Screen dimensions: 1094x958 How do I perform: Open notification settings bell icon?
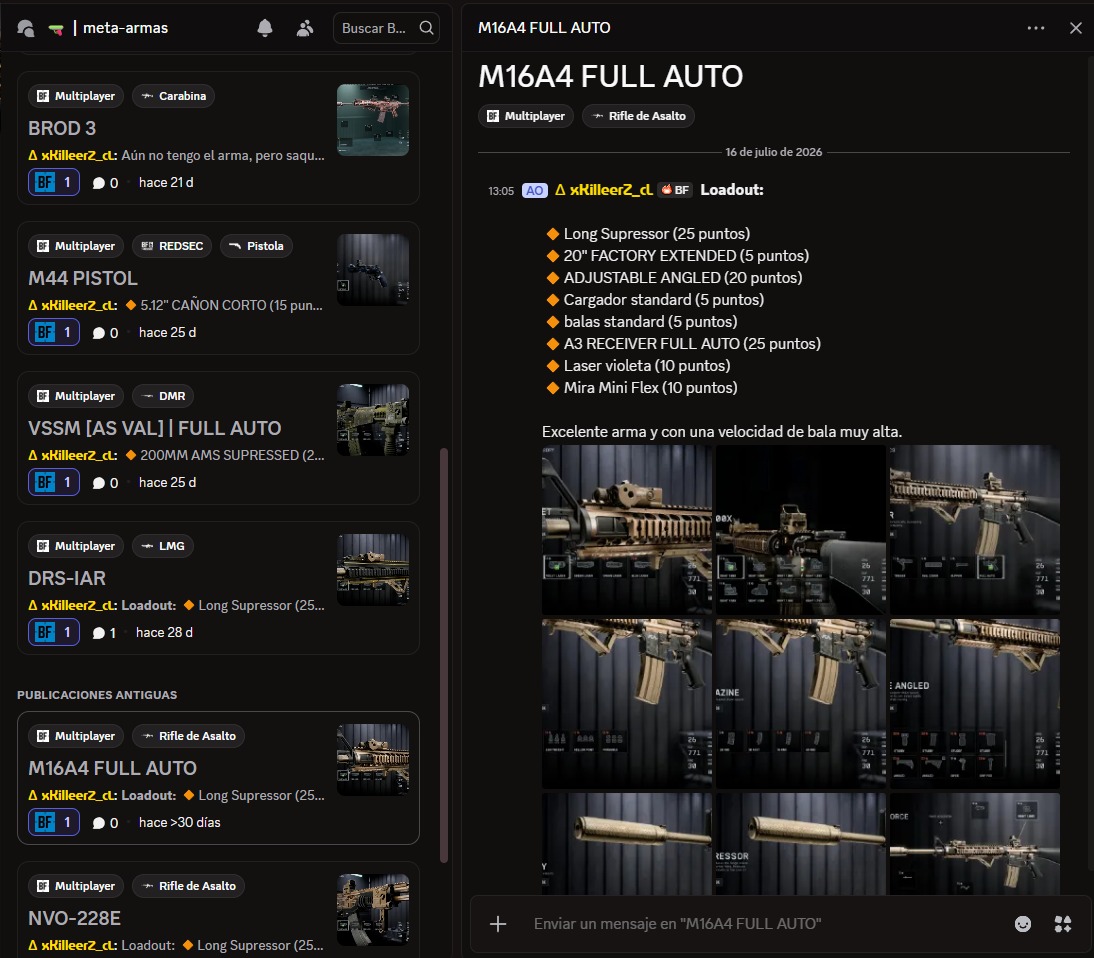[264, 28]
